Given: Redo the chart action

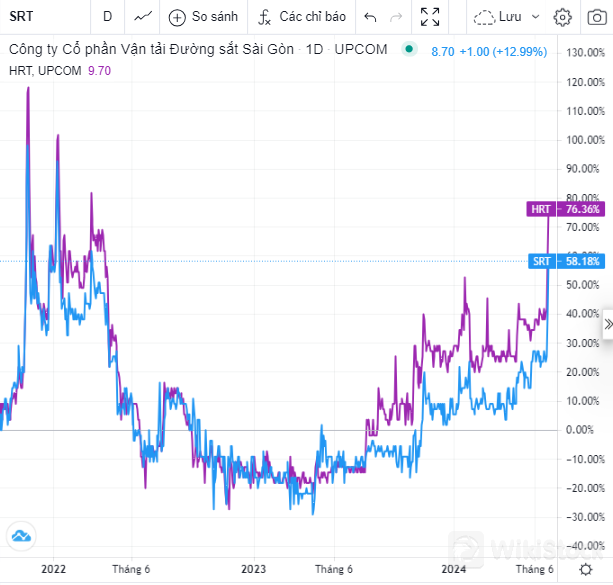Looking at the screenshot, I should [x=397, y=17].
